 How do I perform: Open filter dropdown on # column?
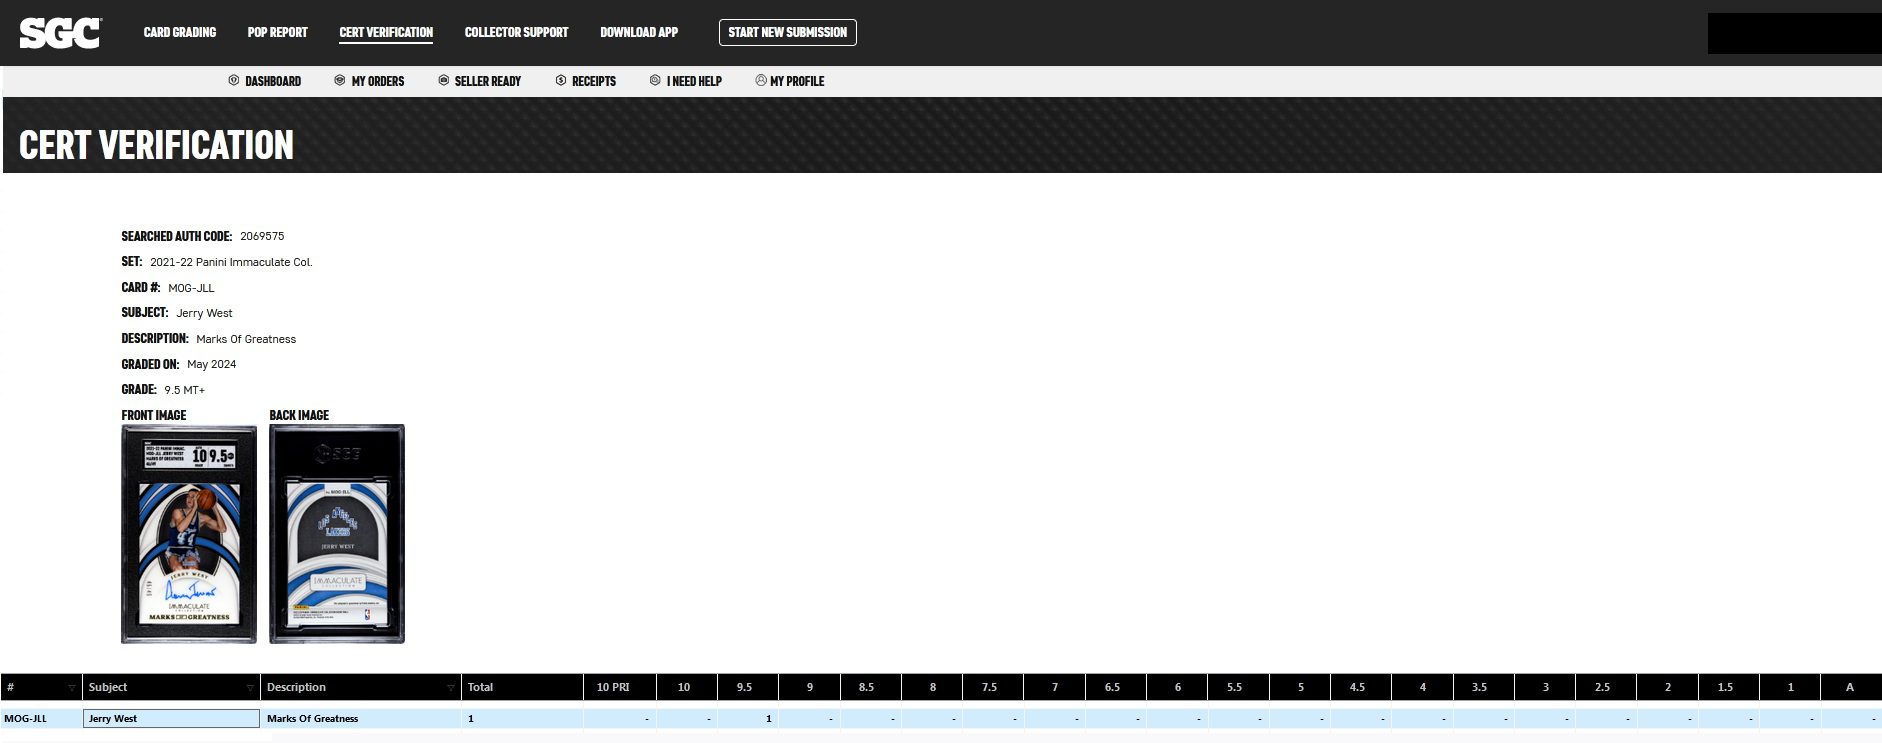(x=71, y=688)
